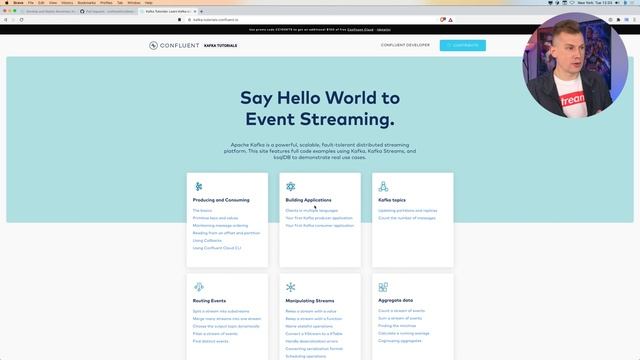The height and width of the screenshot is (360, 640).
Task: Switch to the first browser tab
Action: click(x=48, y=11)
